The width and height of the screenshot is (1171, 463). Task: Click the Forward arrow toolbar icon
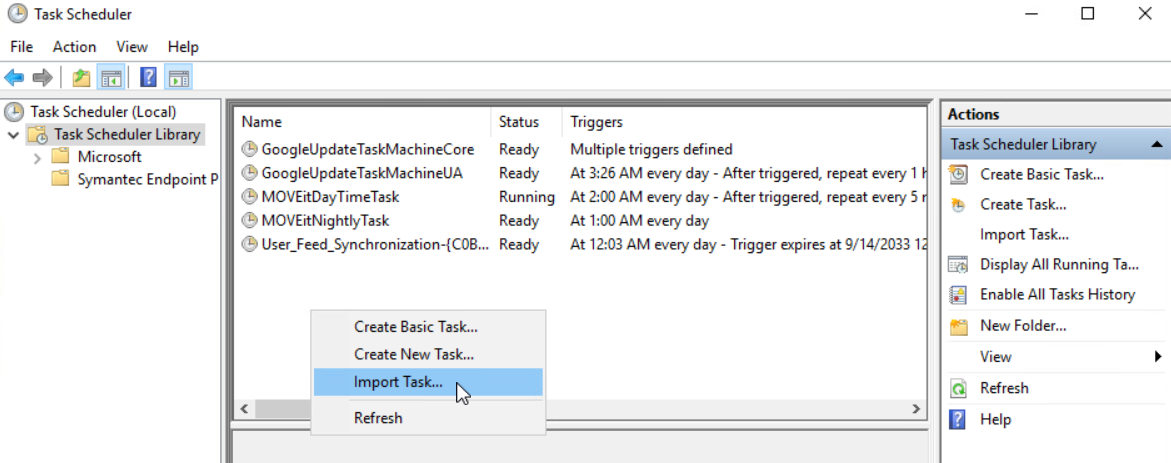pos(43,77)
